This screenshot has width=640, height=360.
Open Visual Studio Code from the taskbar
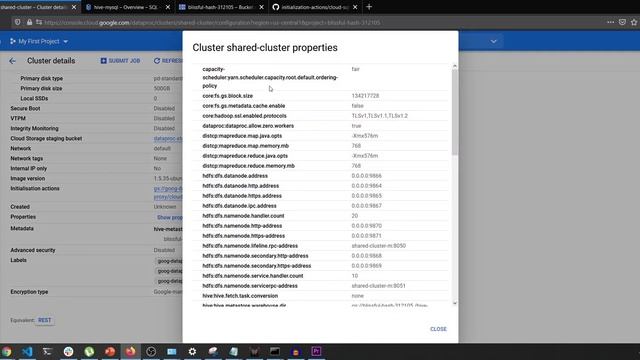[27, 351]
